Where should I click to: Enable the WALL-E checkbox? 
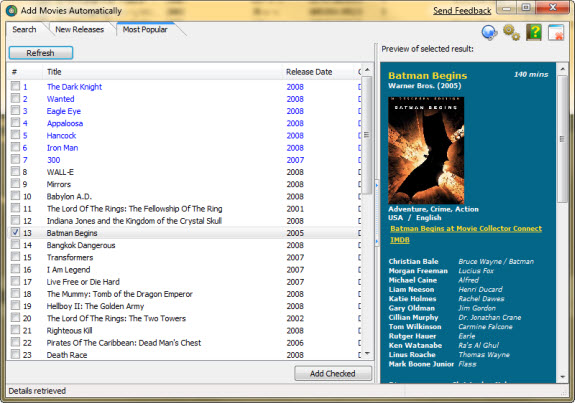click(15, 171)
